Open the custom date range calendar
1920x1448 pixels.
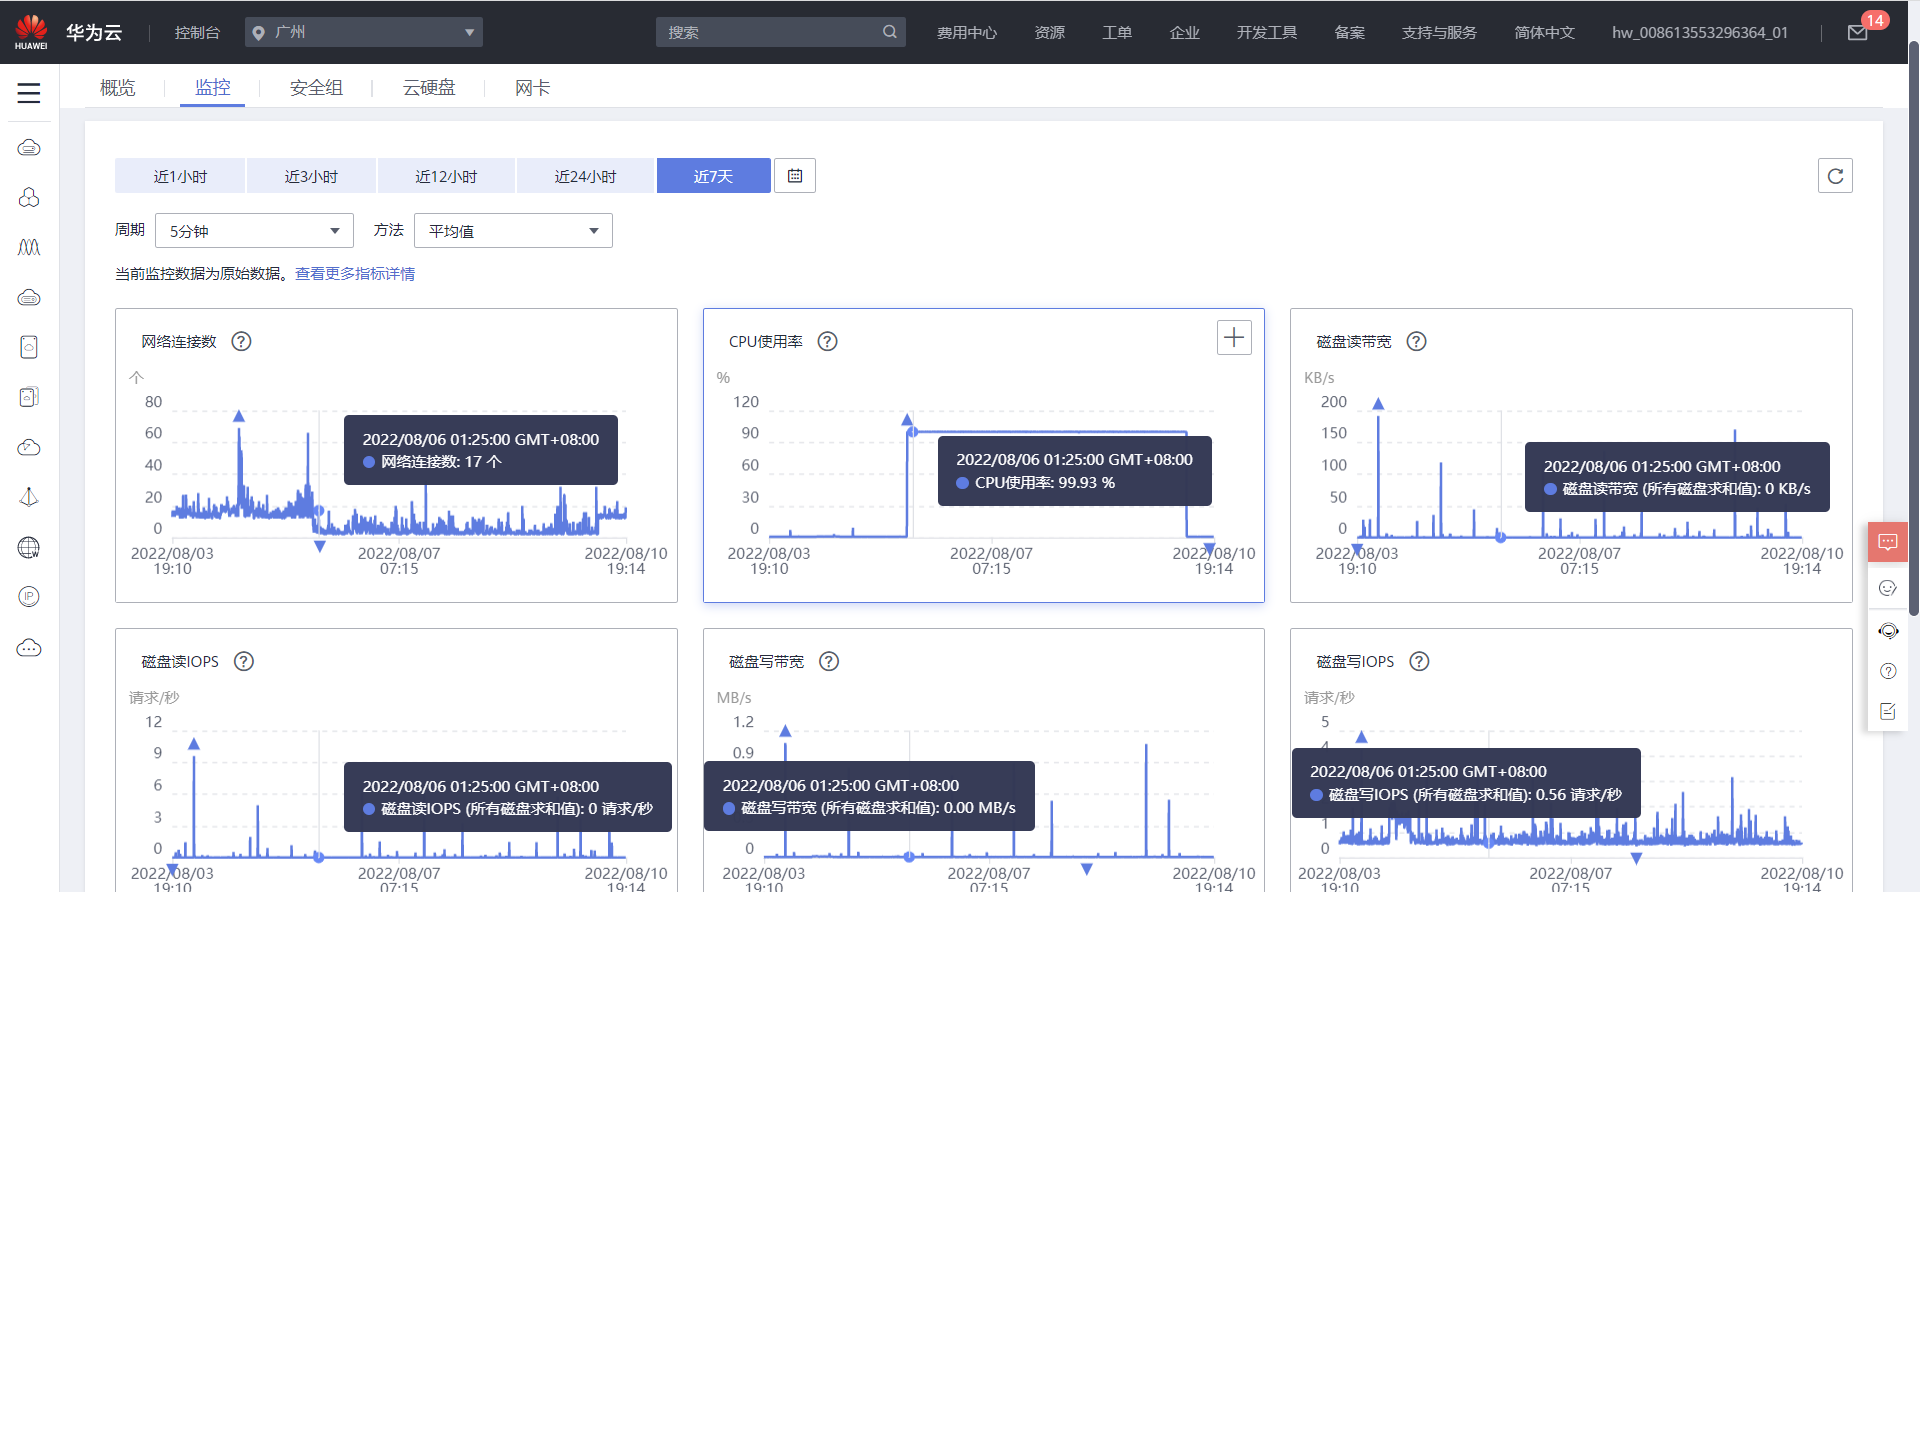795,176
